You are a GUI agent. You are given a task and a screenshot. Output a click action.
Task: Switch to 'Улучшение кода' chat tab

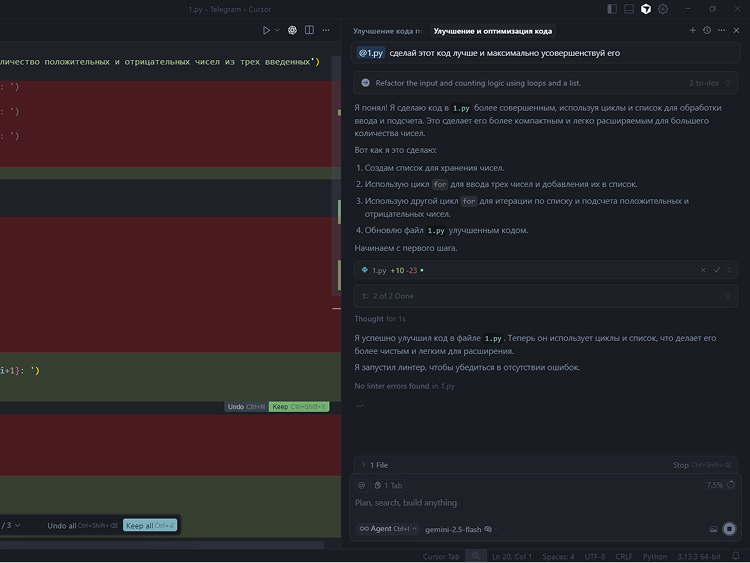click(387, 31)
